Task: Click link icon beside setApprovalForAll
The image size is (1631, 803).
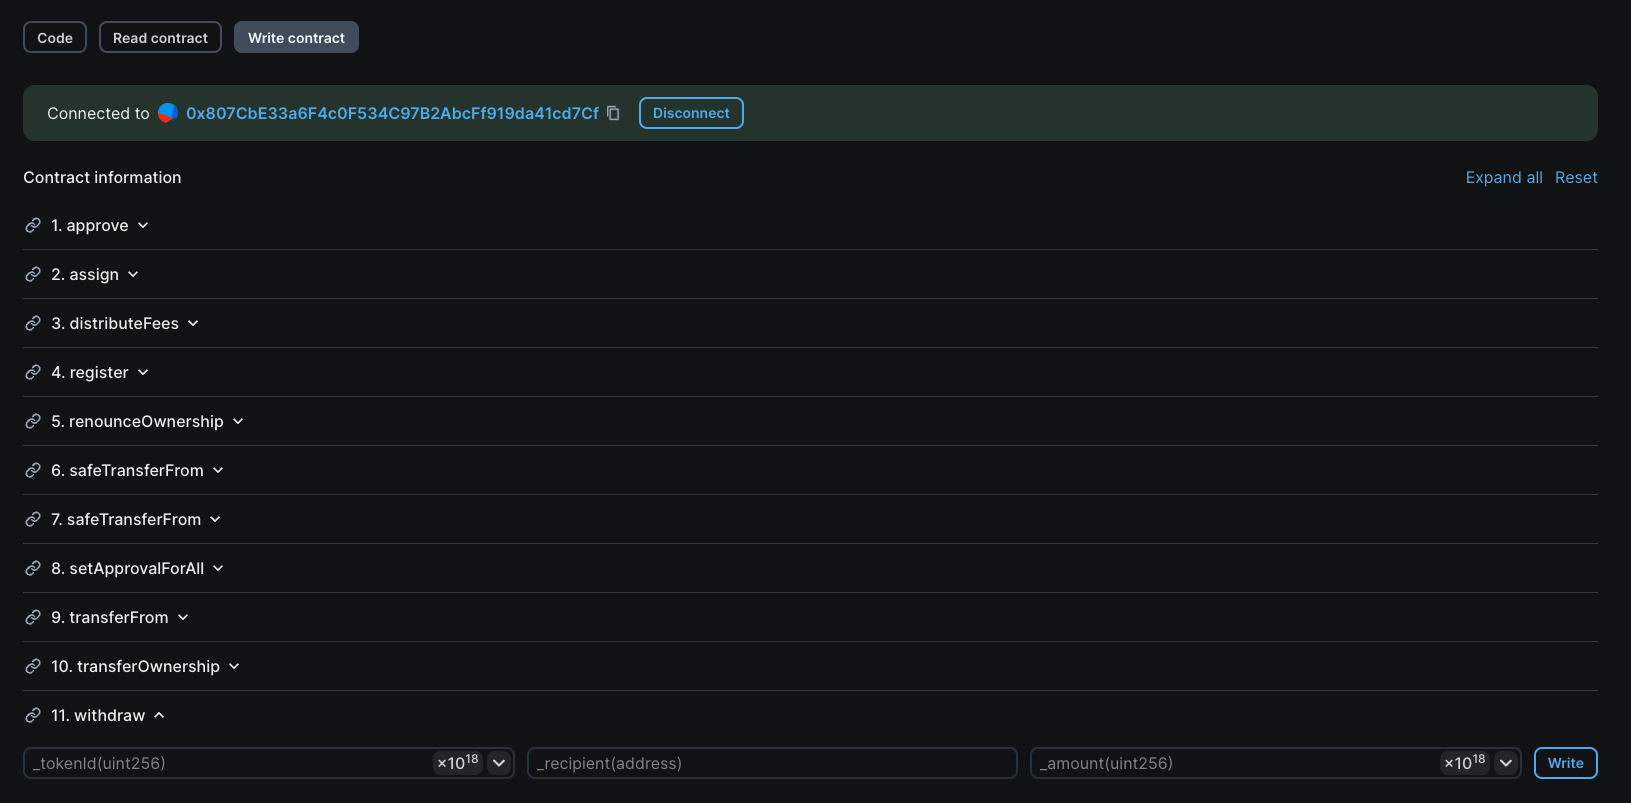Action: [x=33, y=568]
